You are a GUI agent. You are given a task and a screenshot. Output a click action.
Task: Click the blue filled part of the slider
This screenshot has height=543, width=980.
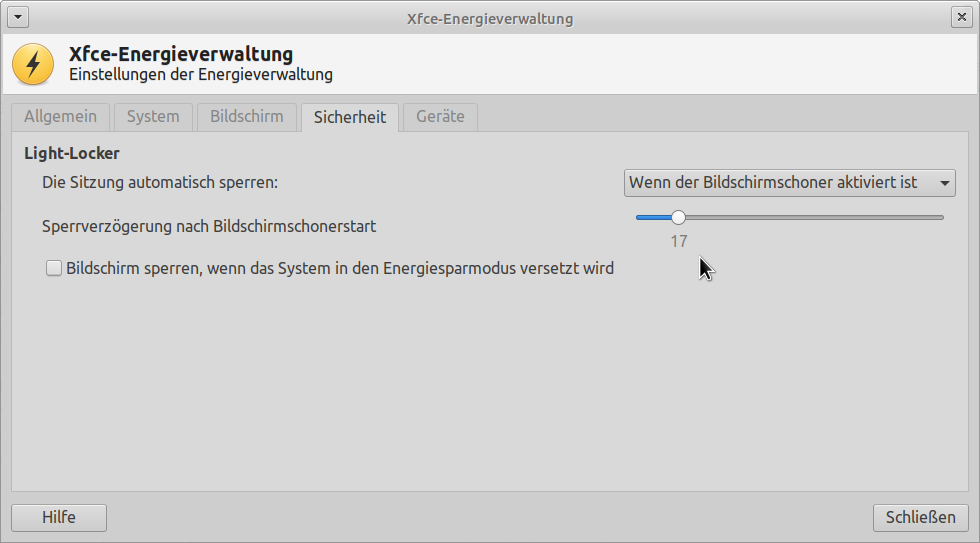[x=653, y=217]
